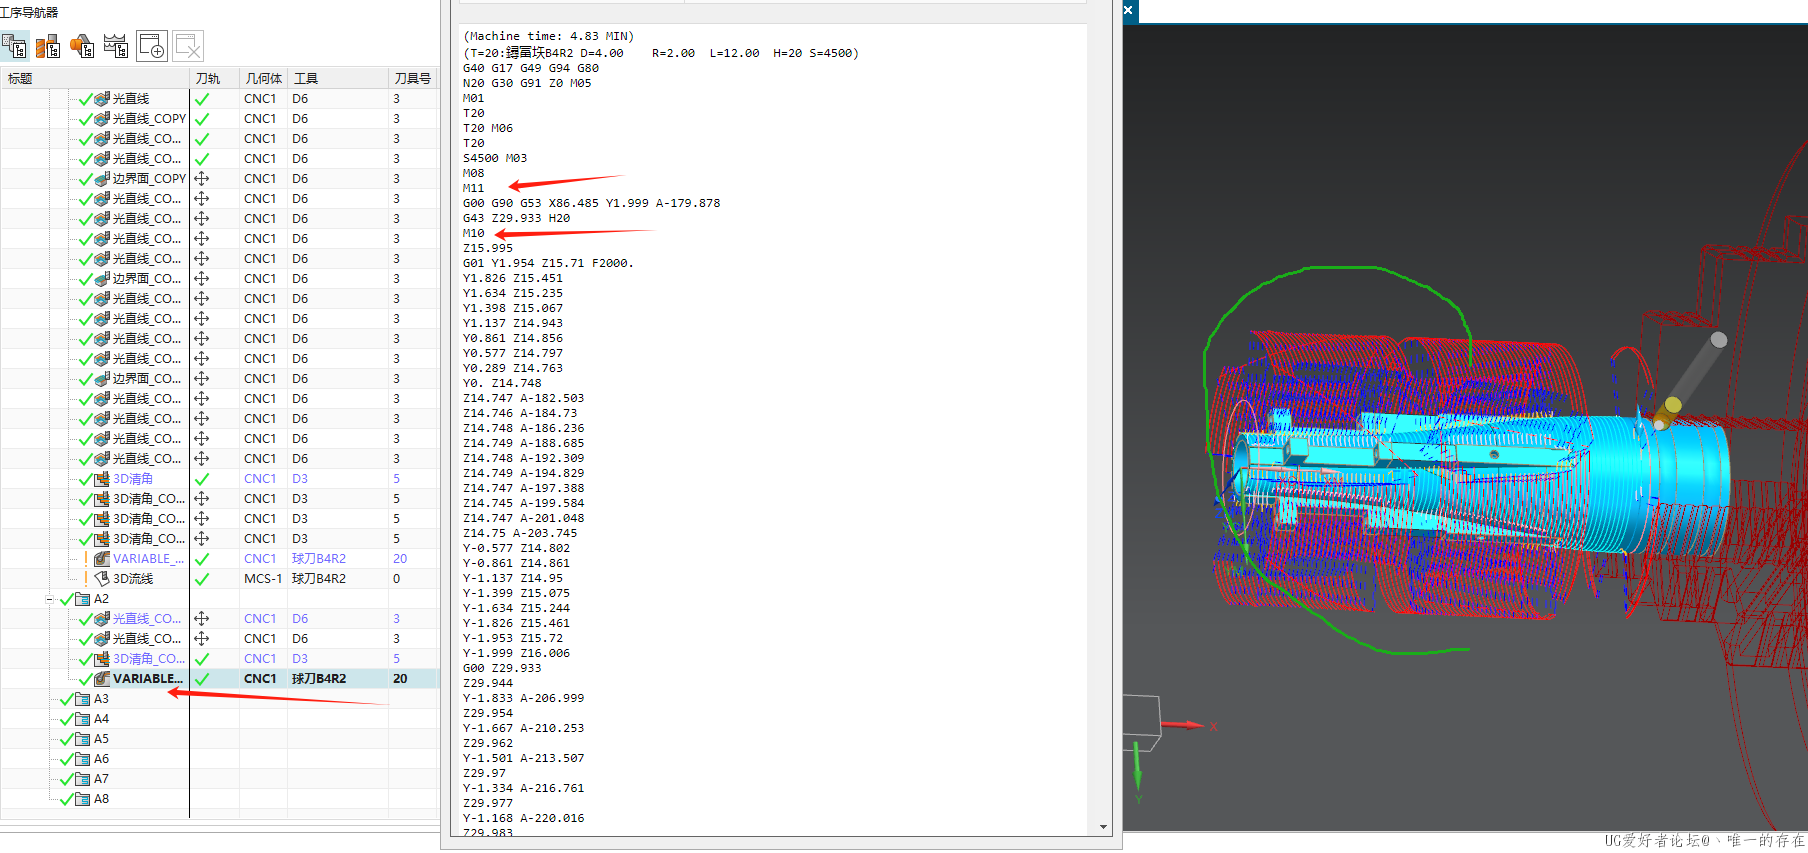Click green toolpath check in 光直线_COPY row
The image size is (1808, 853).
coord(202,119)
